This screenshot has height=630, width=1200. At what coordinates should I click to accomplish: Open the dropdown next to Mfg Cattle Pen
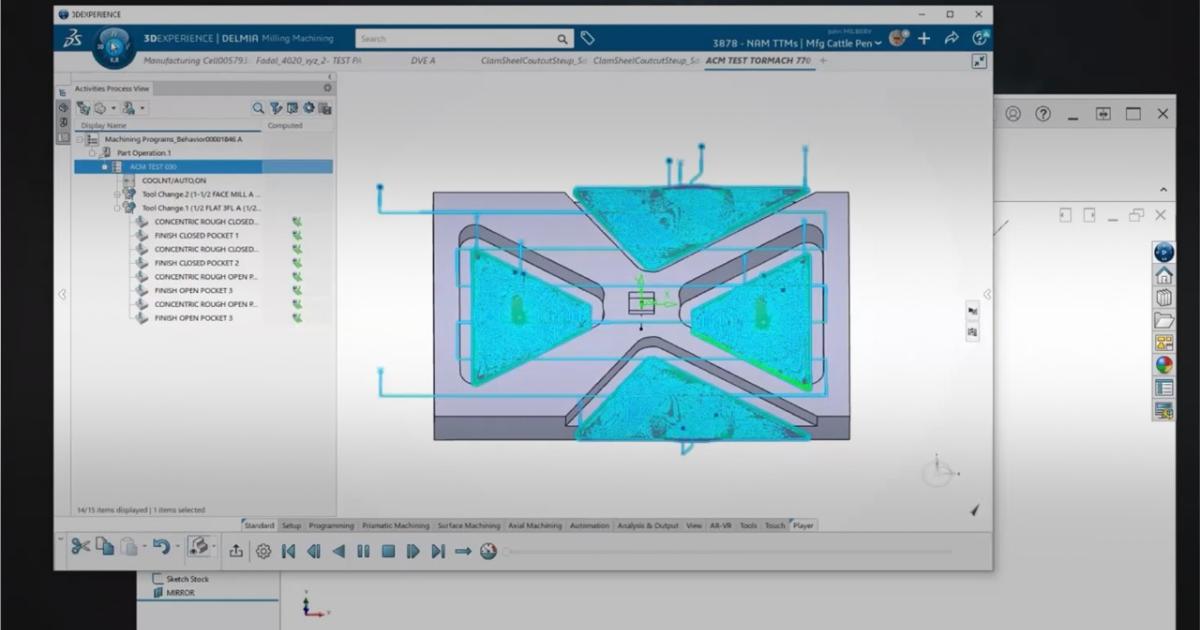[879, 44]
